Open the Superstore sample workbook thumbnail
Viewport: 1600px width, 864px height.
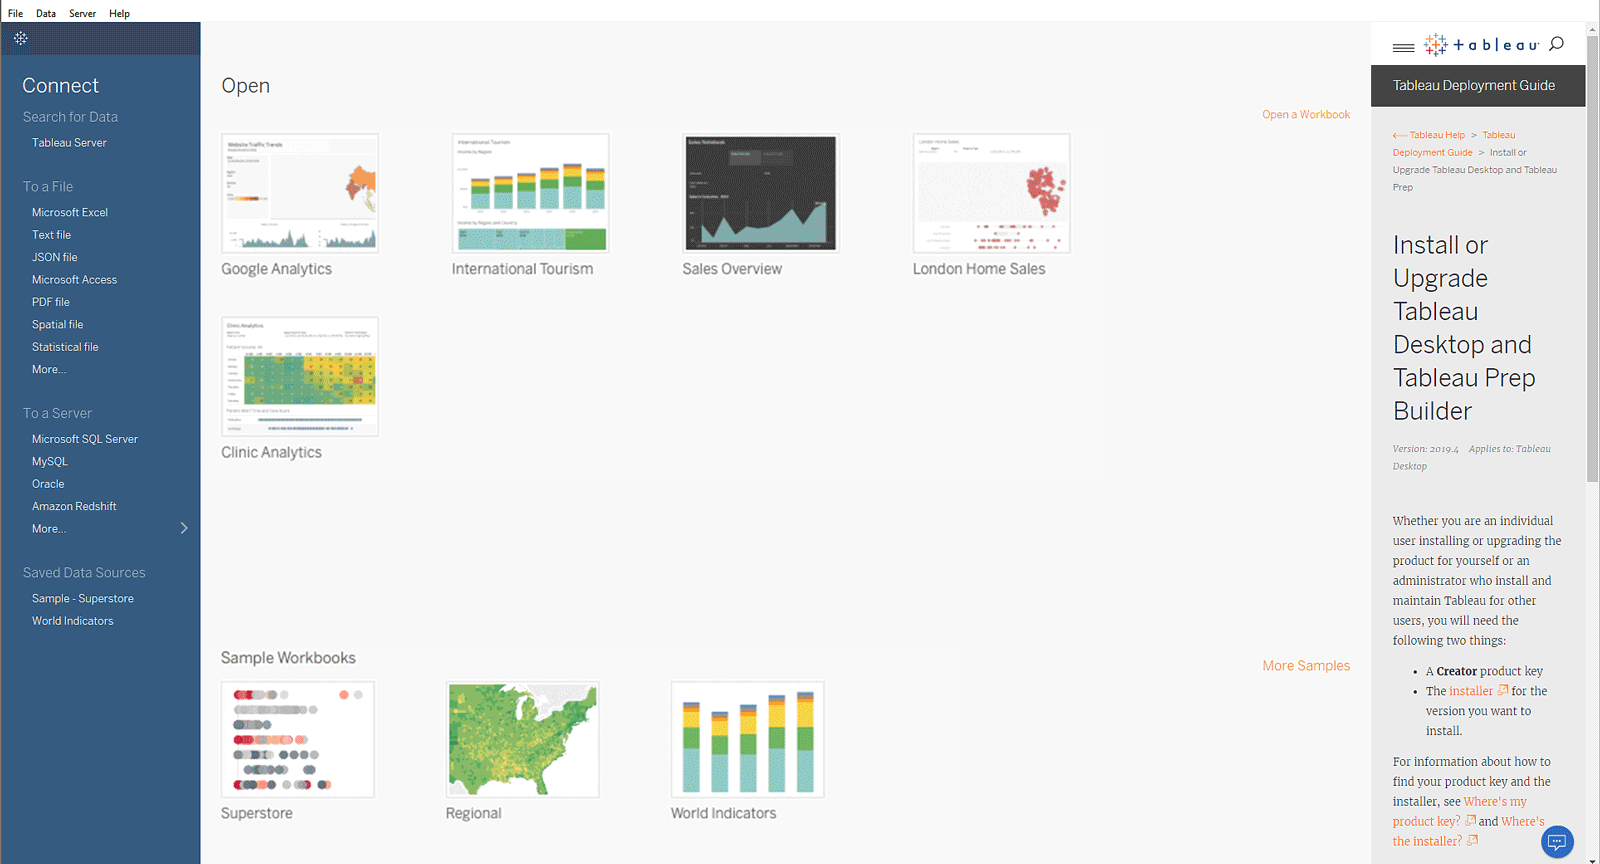(x=298, y=740)
